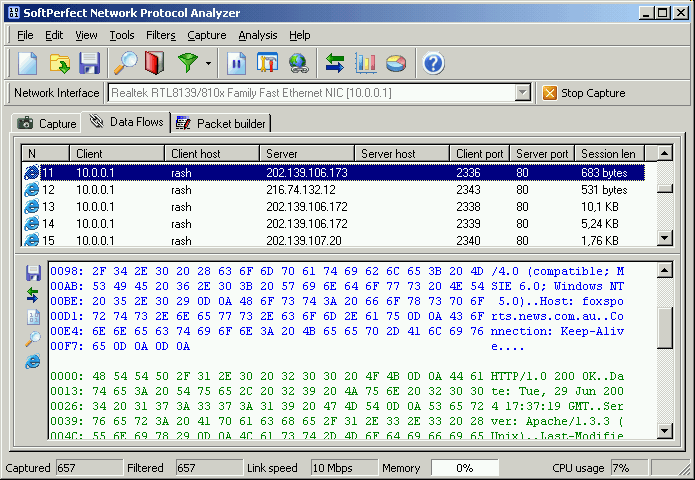Click the pie chart toolbar icon
This screenshot has width=695, height=480.
pyautogui.click(x=396, y=64)
